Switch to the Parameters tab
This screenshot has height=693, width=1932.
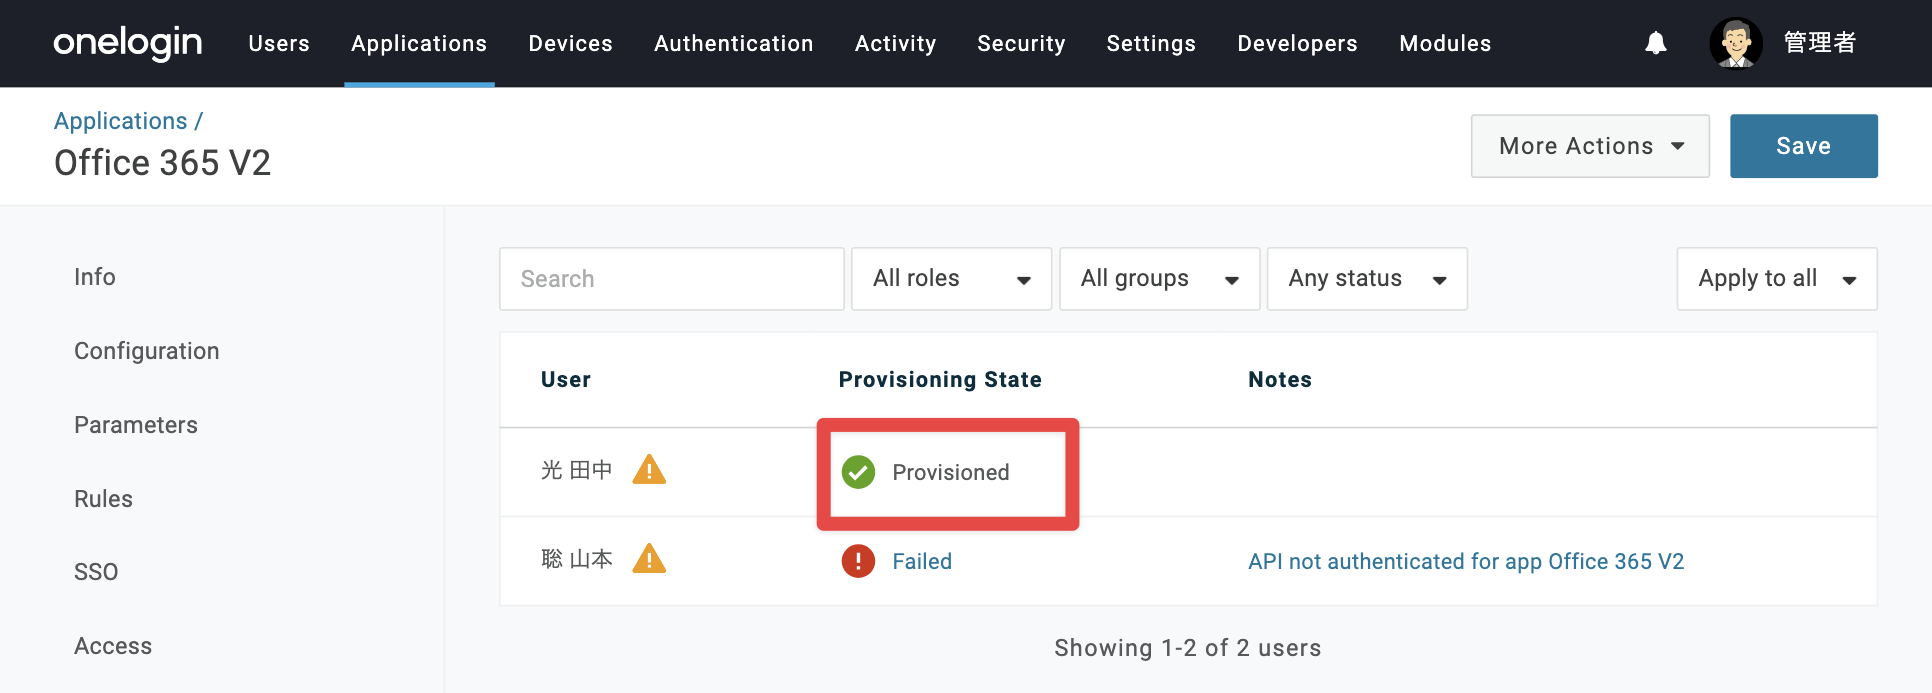coord(136,425)
